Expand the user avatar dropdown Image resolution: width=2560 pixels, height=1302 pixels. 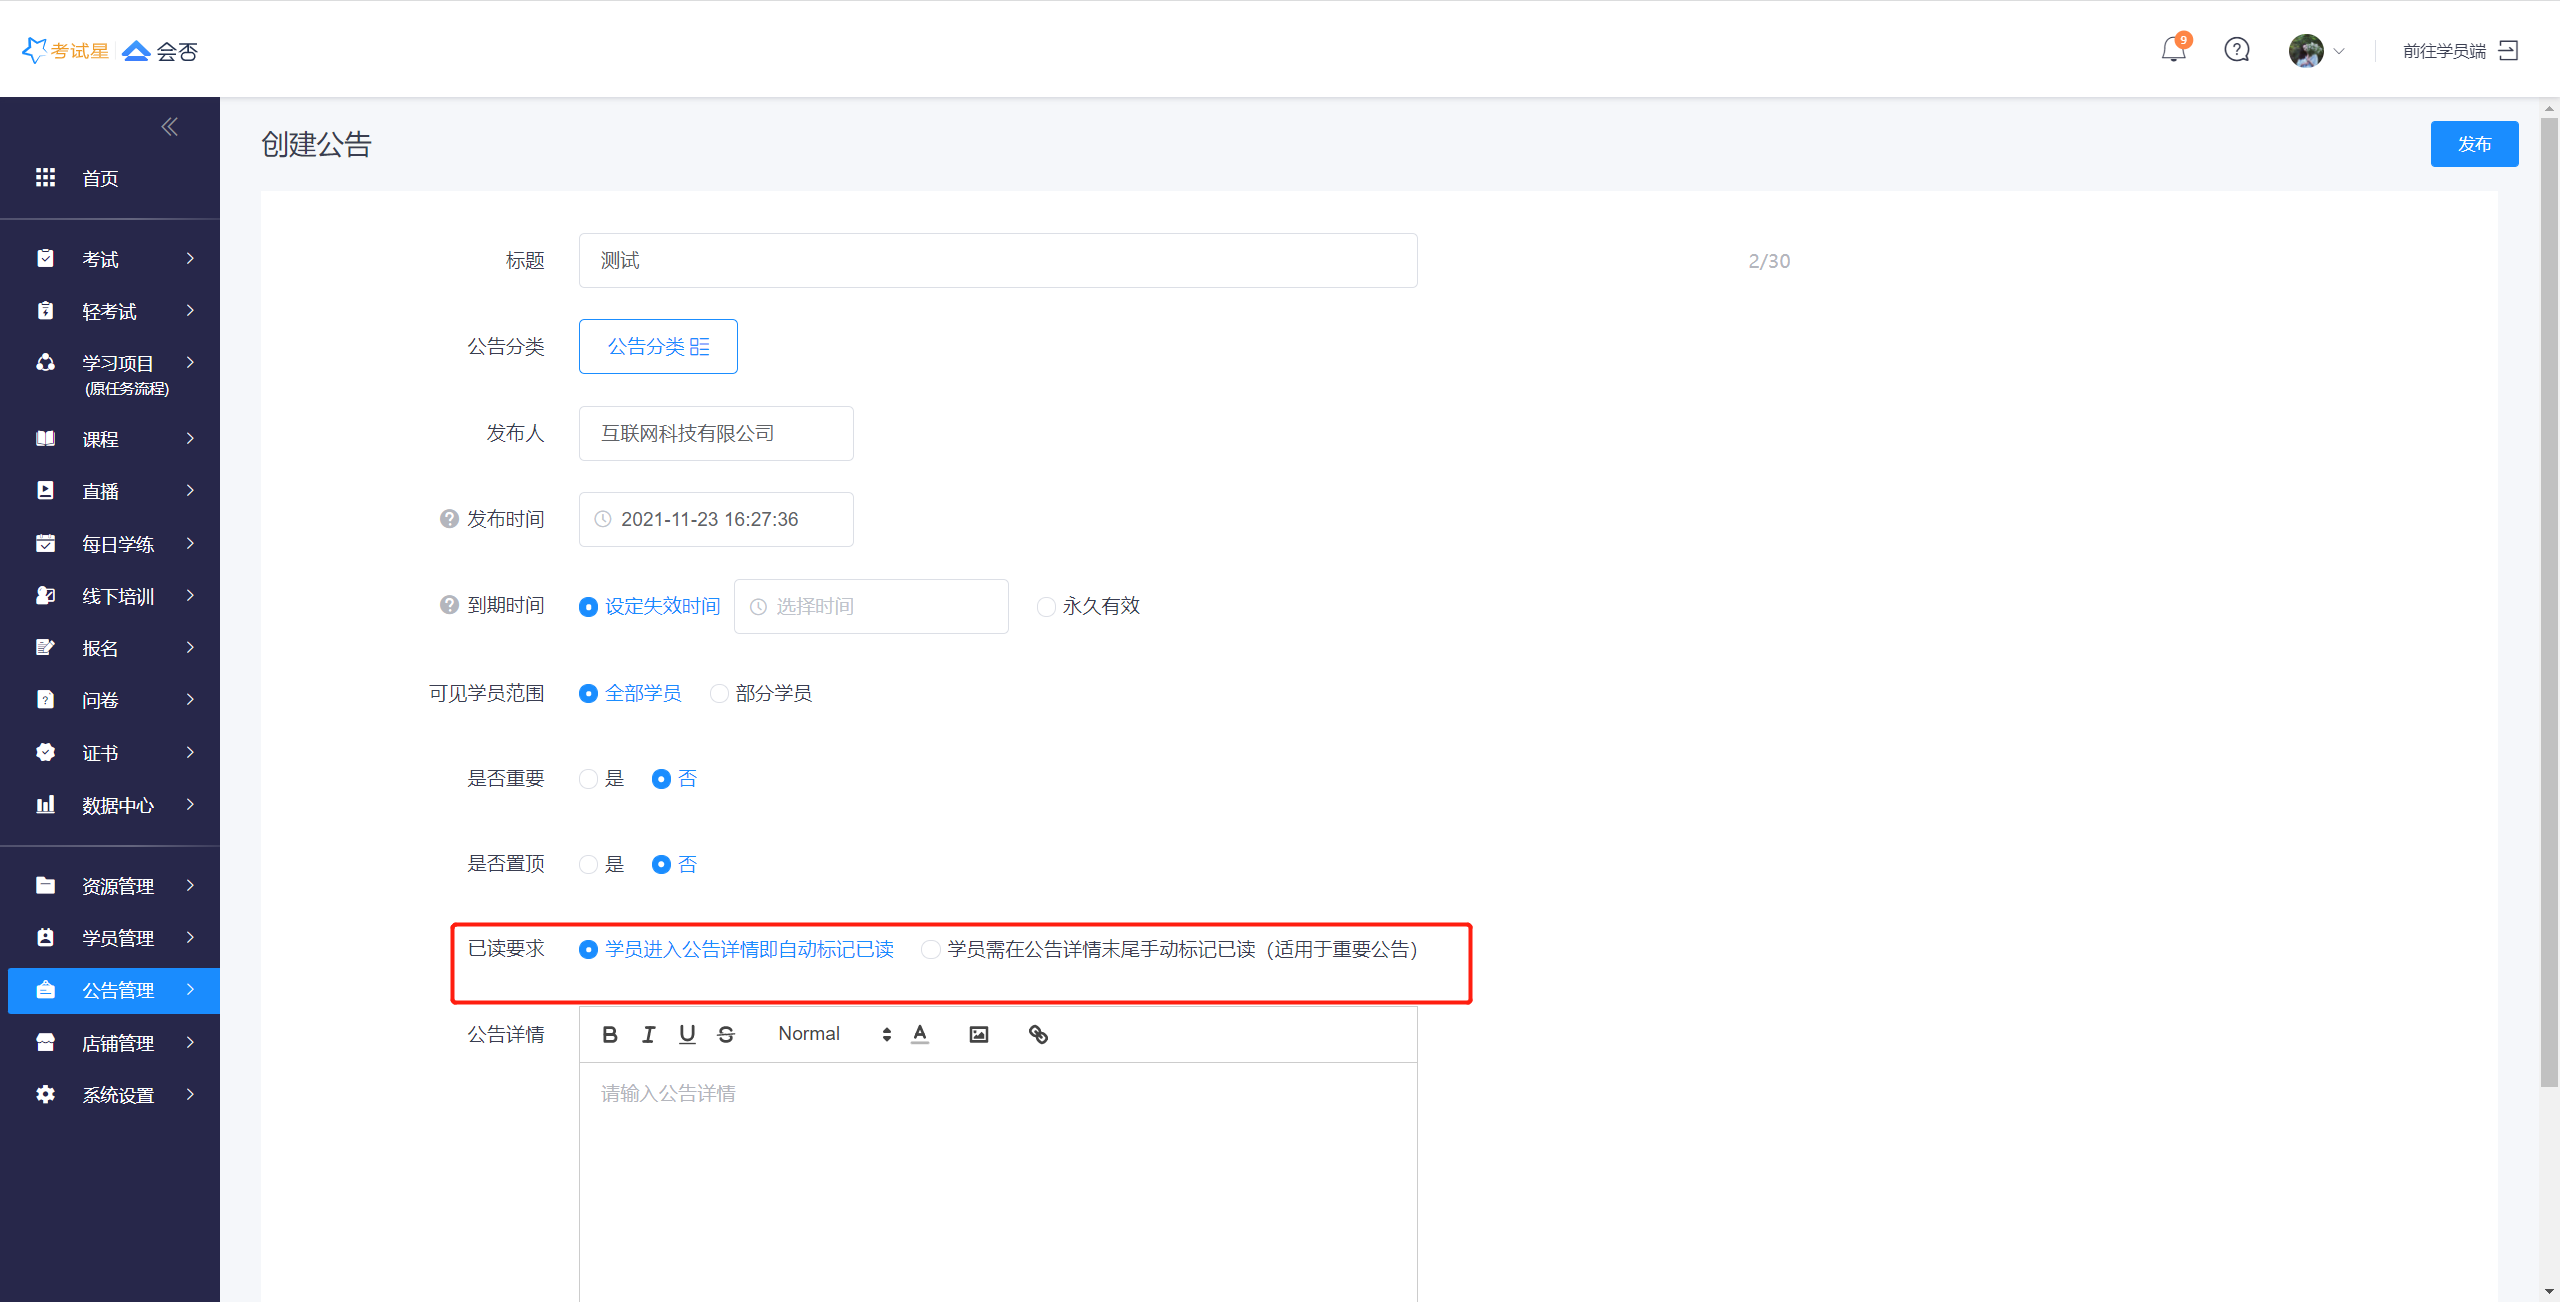tap(2315, 50)
